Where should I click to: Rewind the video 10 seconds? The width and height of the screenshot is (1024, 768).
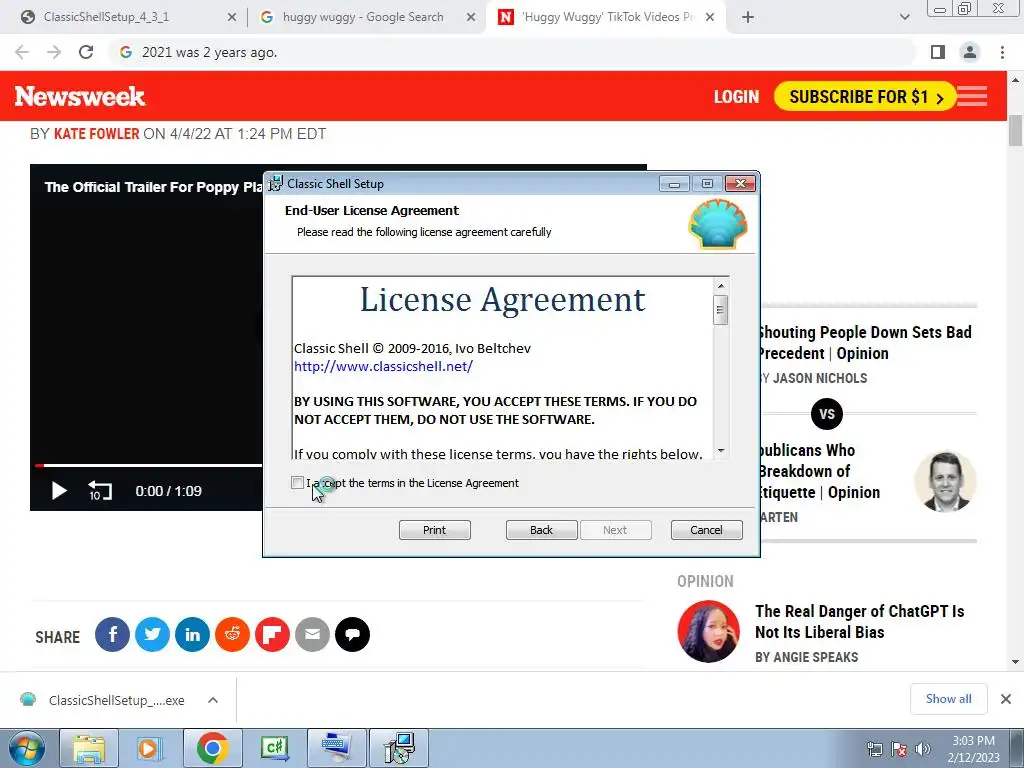99,491
